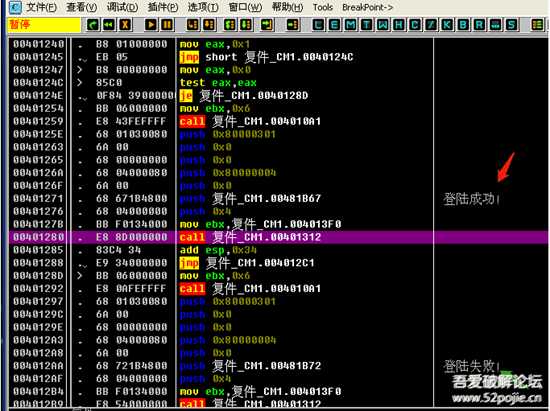Image resolution: width=550 pixels, height=411 pixels.
Task: Click instruction 'jmp short 复件_CM1.0040124C'
Action: tap(266, 57)
